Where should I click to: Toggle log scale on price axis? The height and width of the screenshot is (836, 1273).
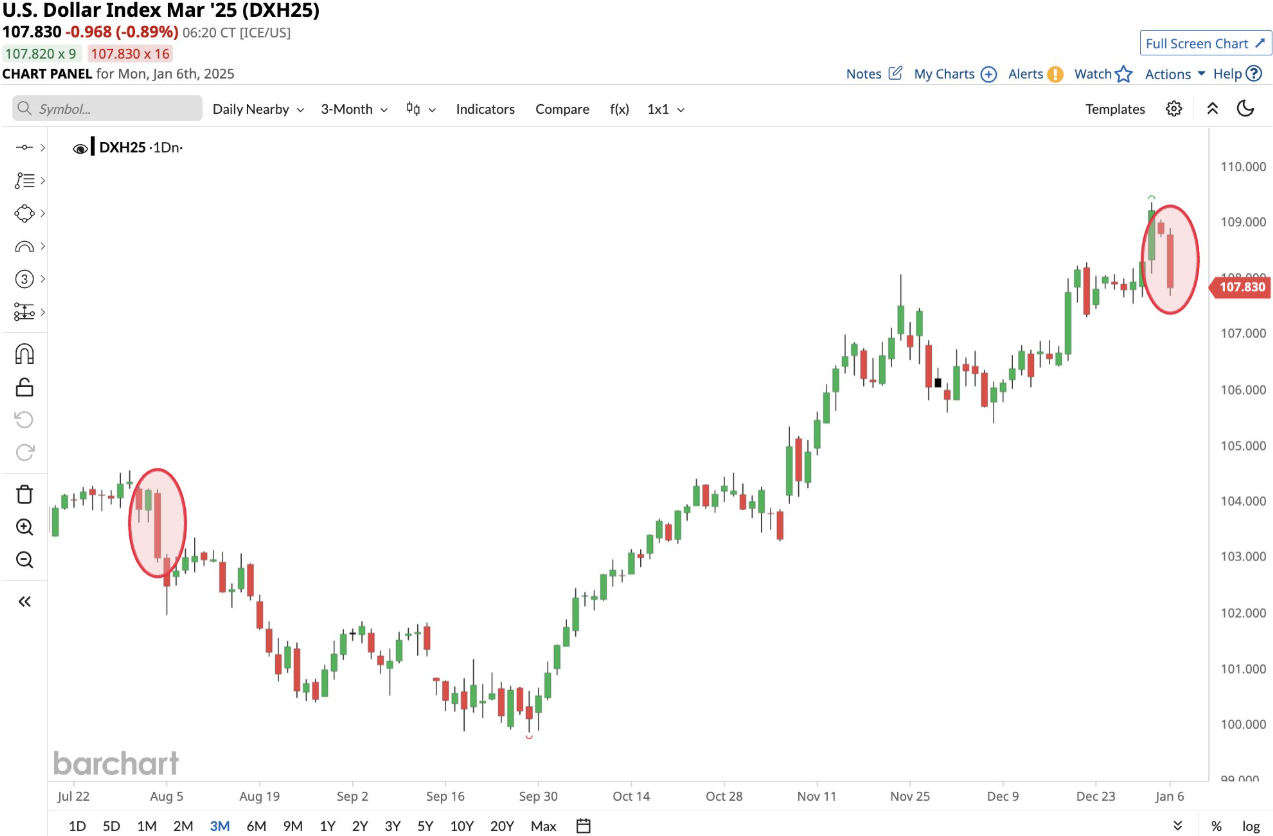[x=1250, y=826]
